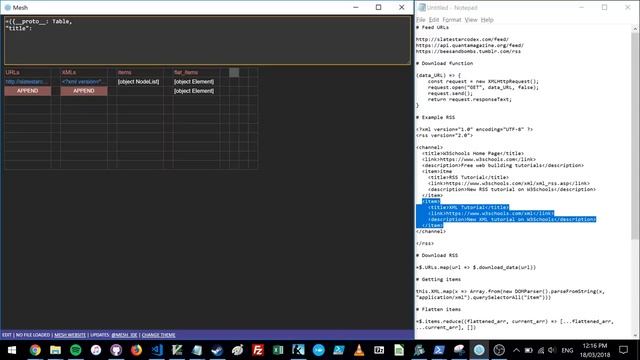
Task: Select the <?xml version cell
Action: point(84,82)
